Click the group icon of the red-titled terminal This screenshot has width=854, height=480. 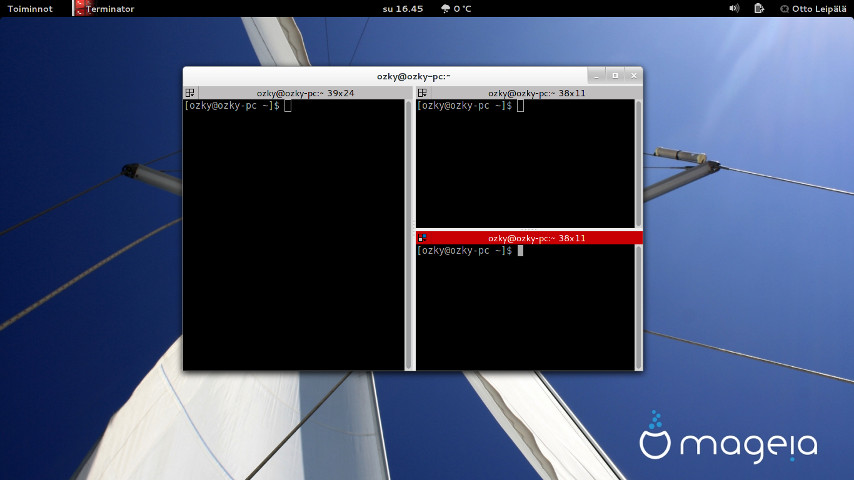(422, 238)
